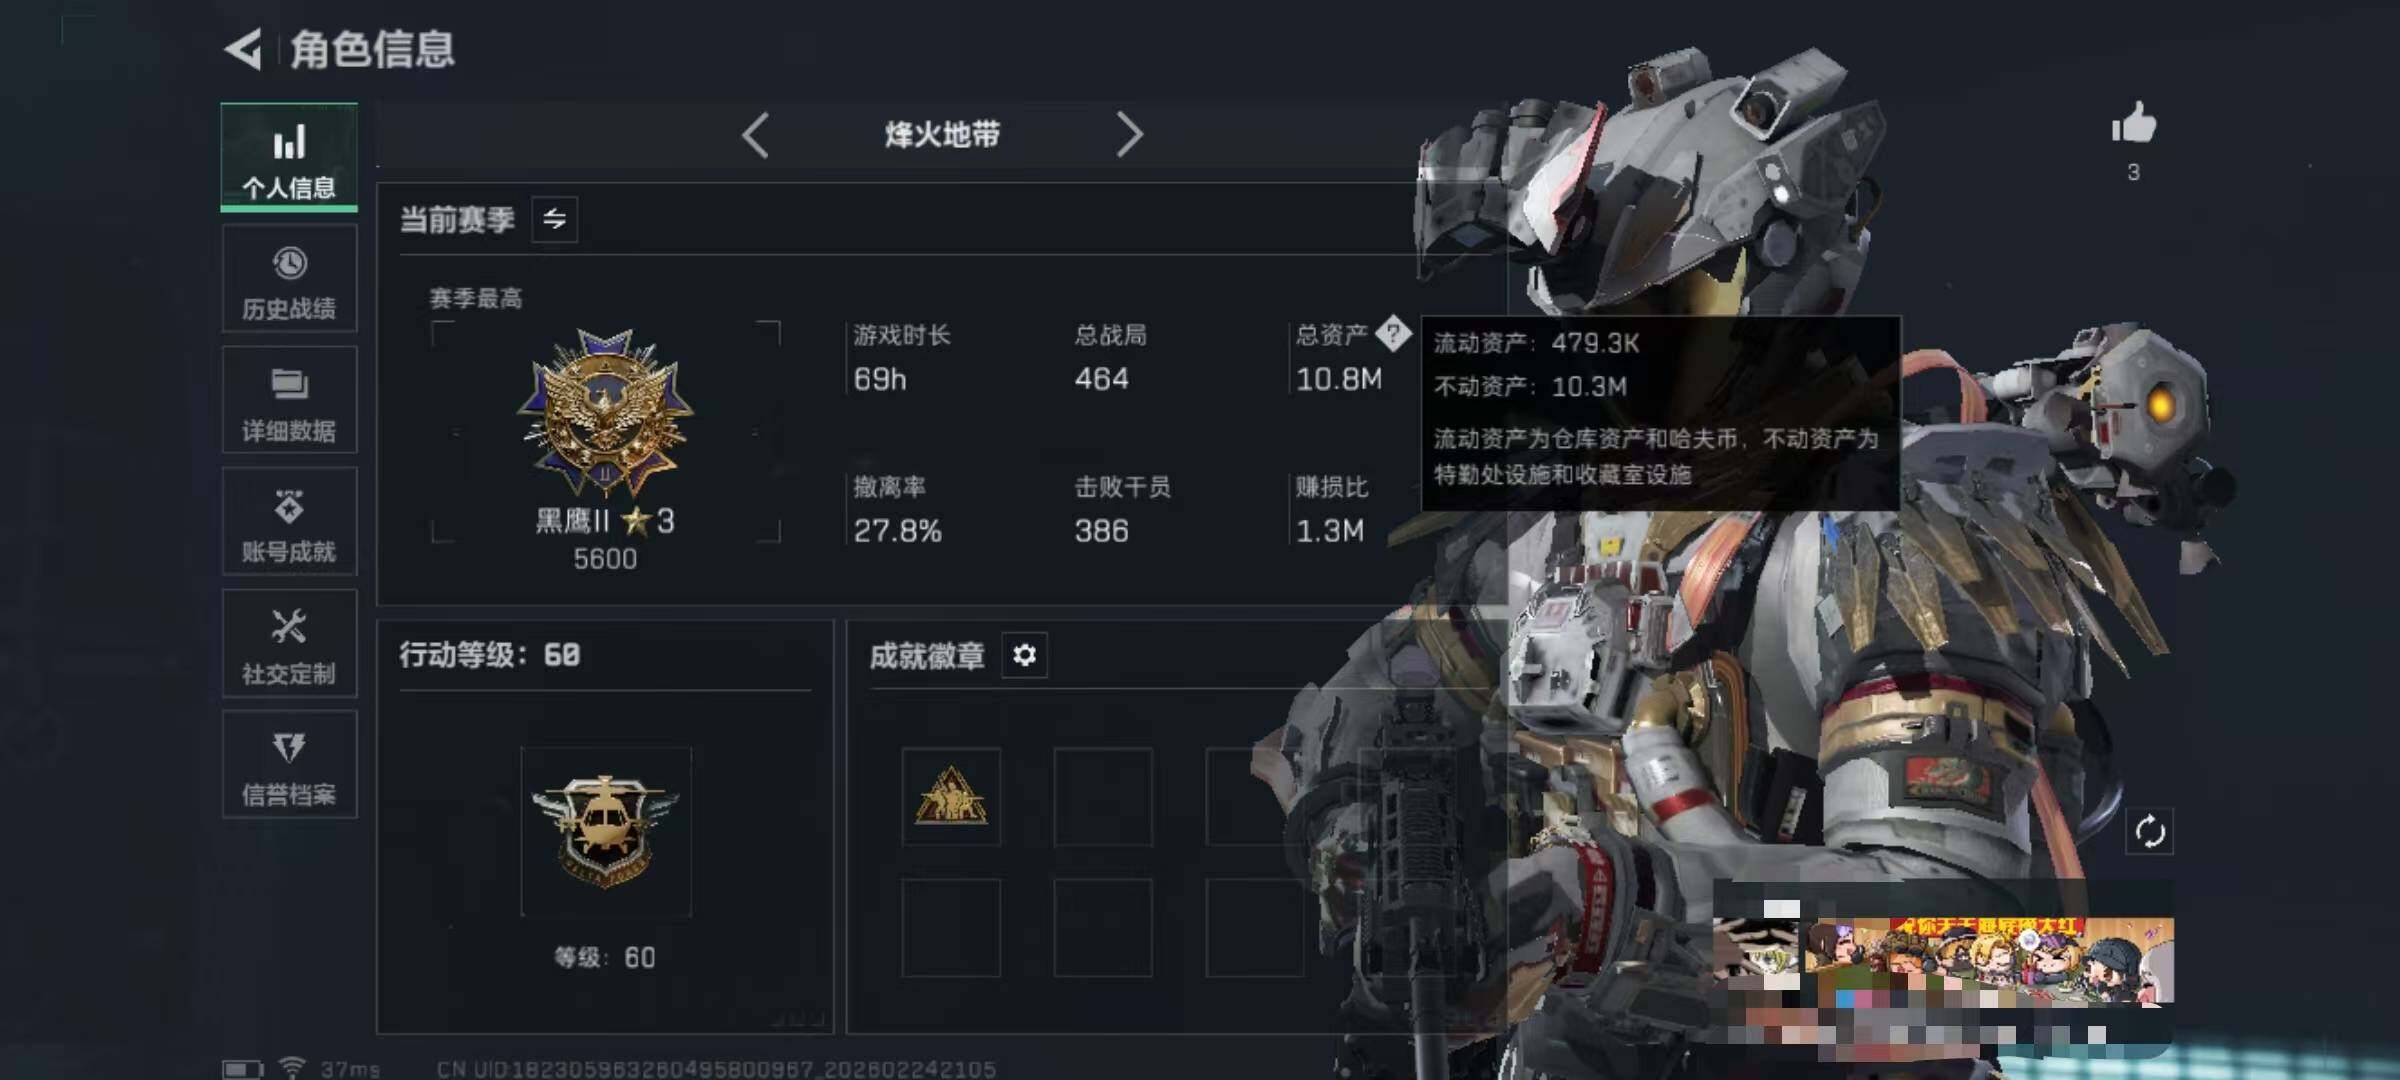The image size is (2400, 1080).
Task: Rotate the character model with refresh icon
Action: pos(2150,831)
